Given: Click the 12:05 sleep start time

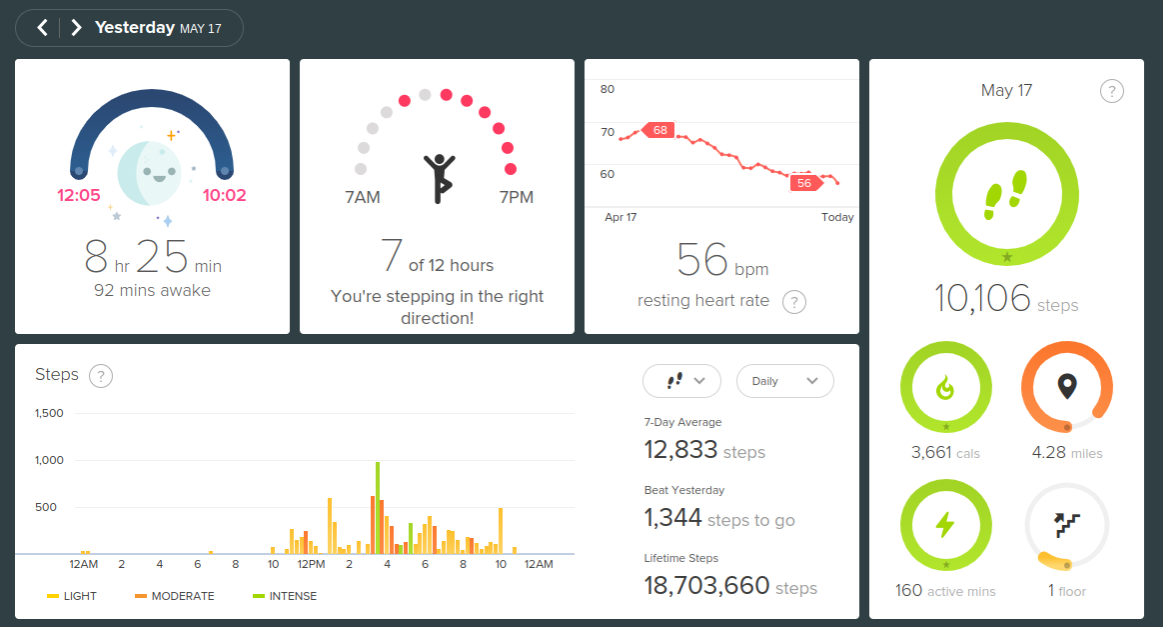Looking at the screenshot, I should [79, 195].
